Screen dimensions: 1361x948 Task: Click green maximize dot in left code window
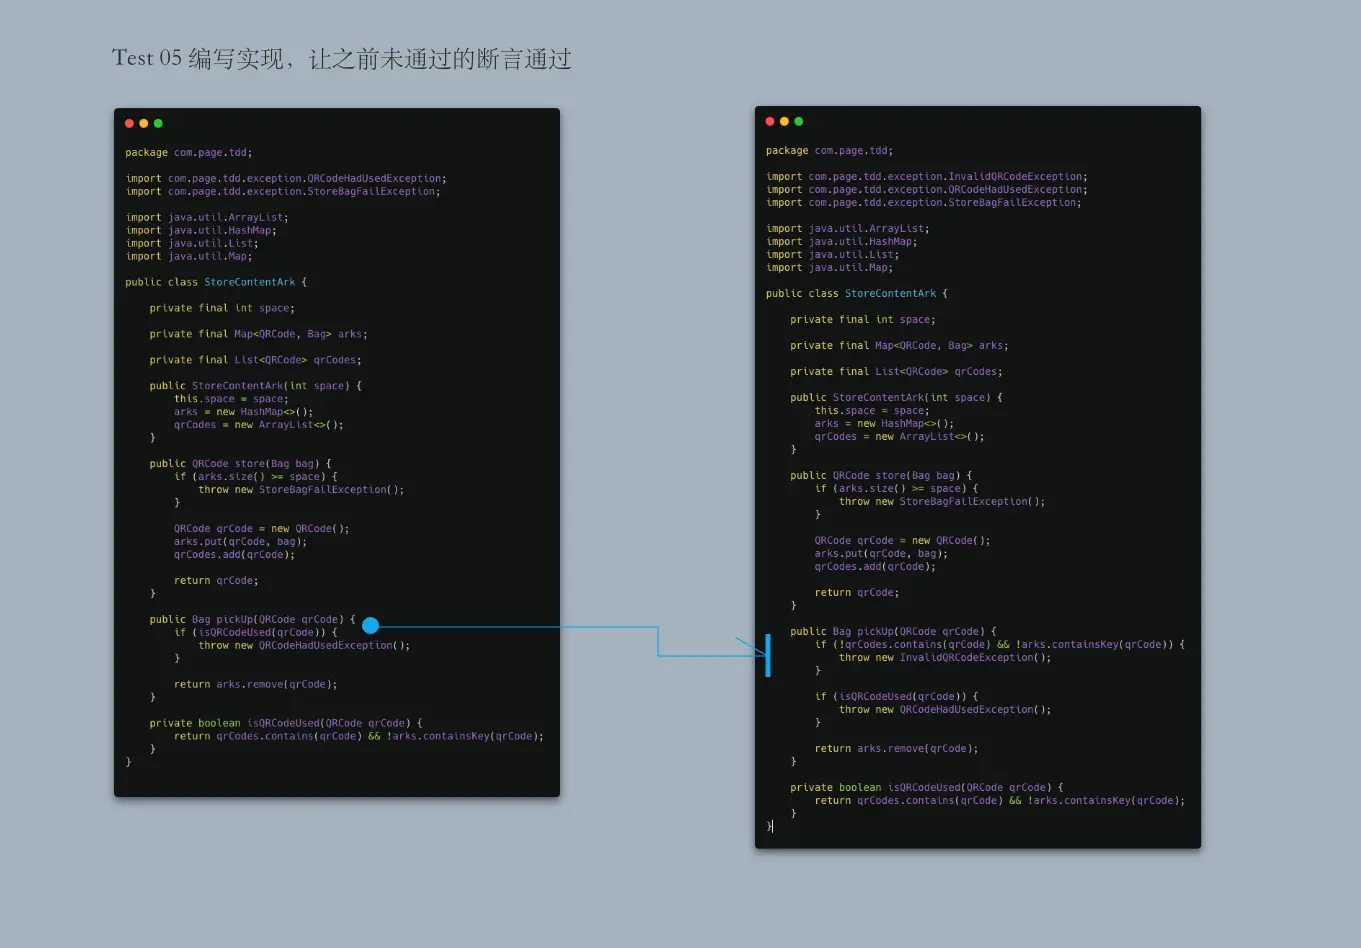[x=158, y=123]
